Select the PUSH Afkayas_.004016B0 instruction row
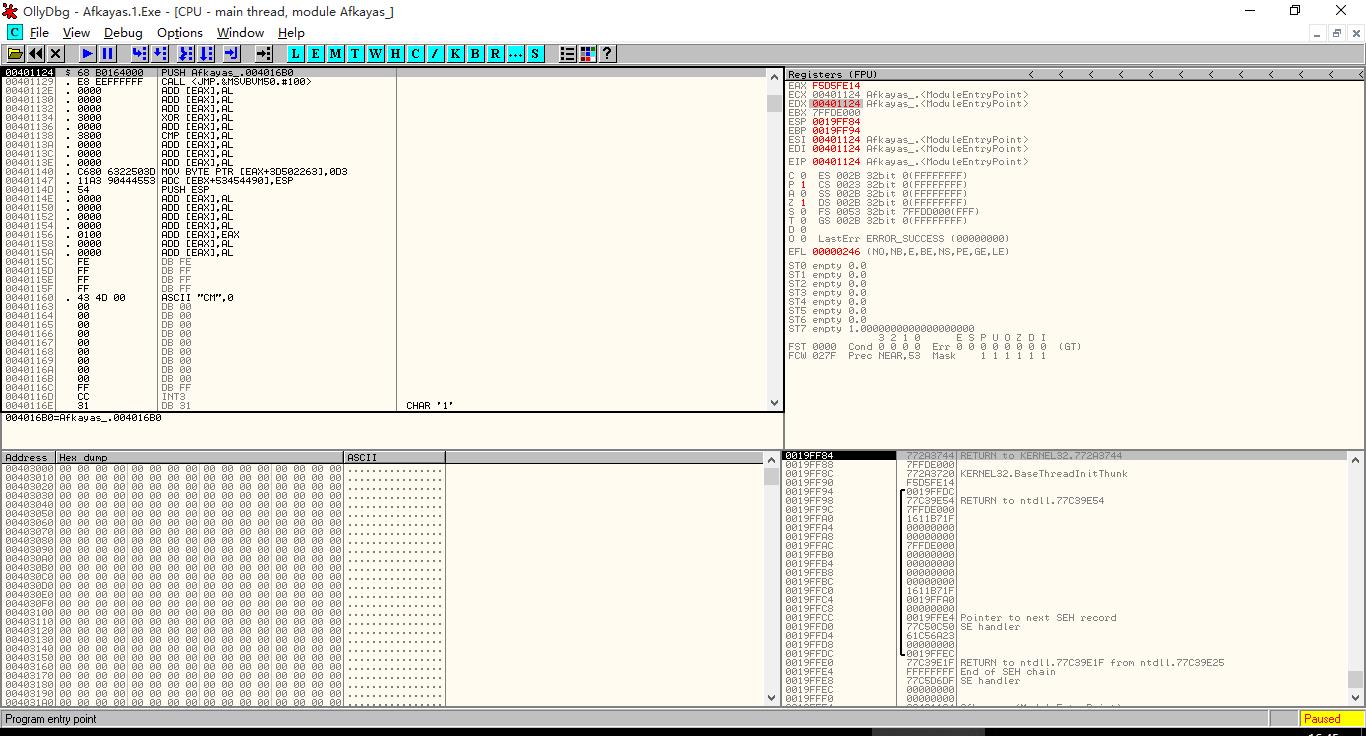This screenshot has width=1366, height=736. (x=384, y=73)
